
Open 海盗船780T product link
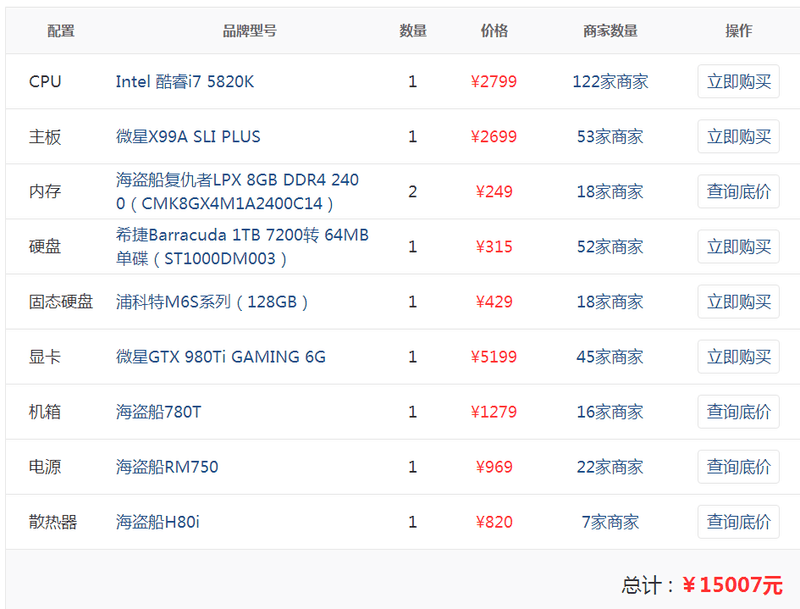pyautogui.click(x=158, y=412)
